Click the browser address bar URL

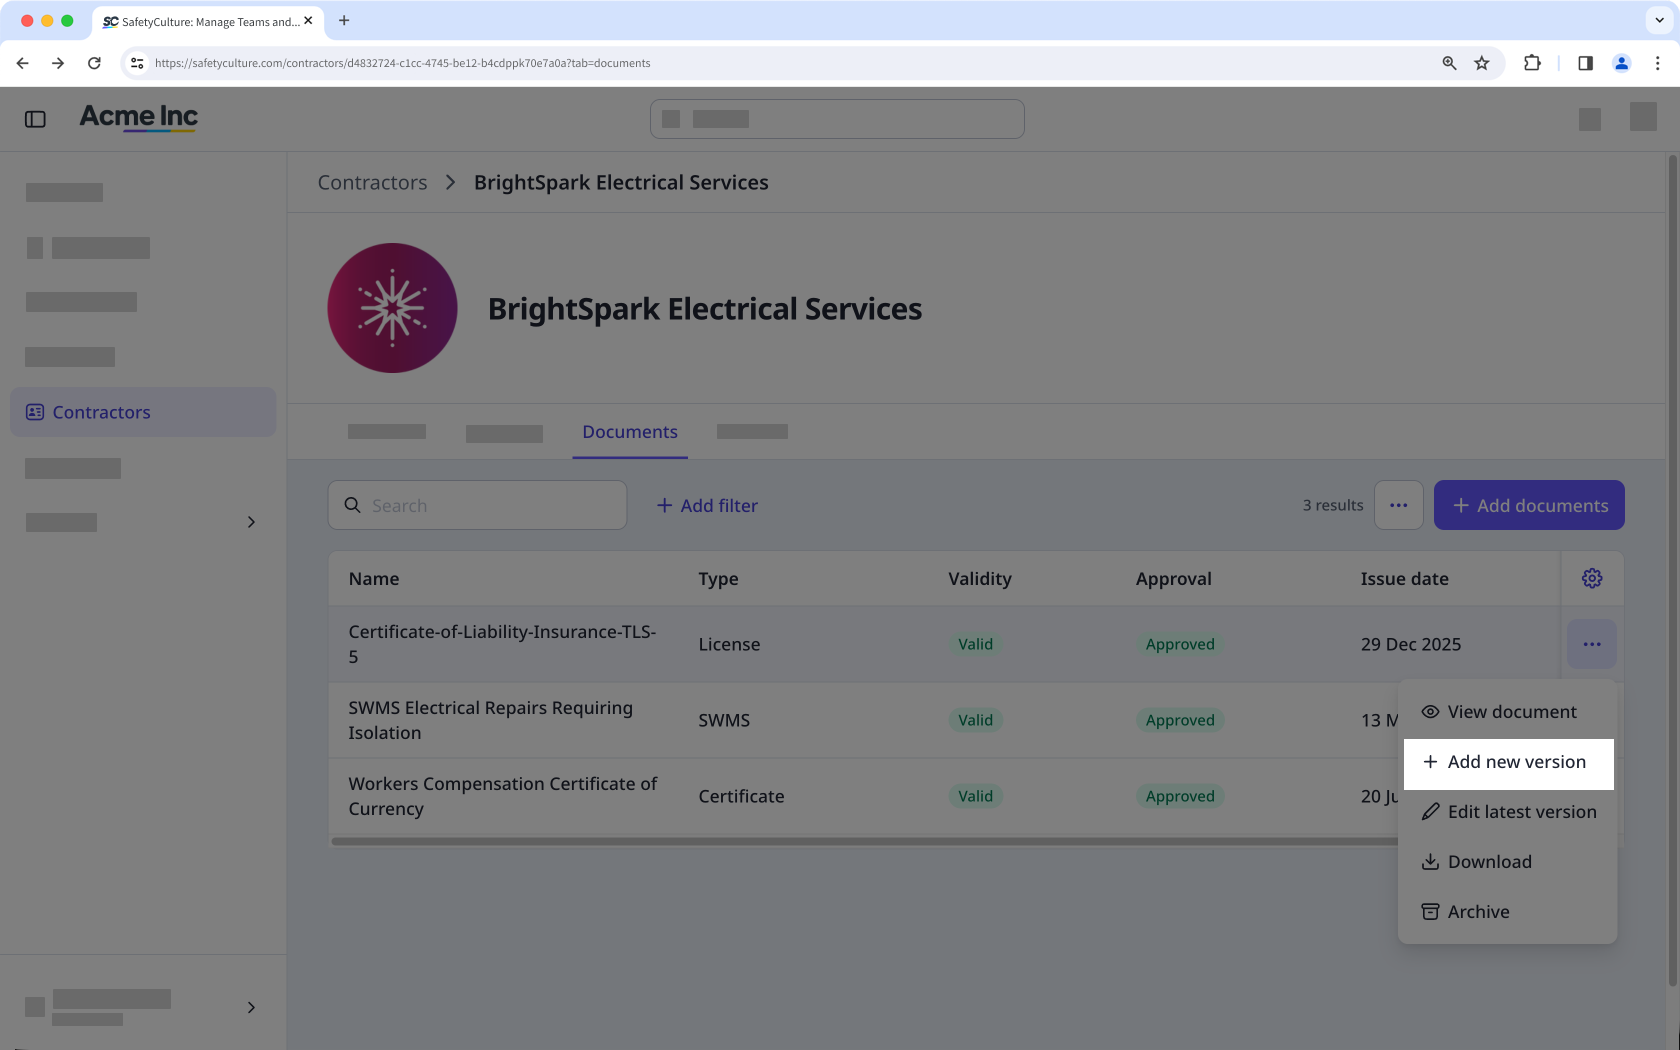coord(402,63)
